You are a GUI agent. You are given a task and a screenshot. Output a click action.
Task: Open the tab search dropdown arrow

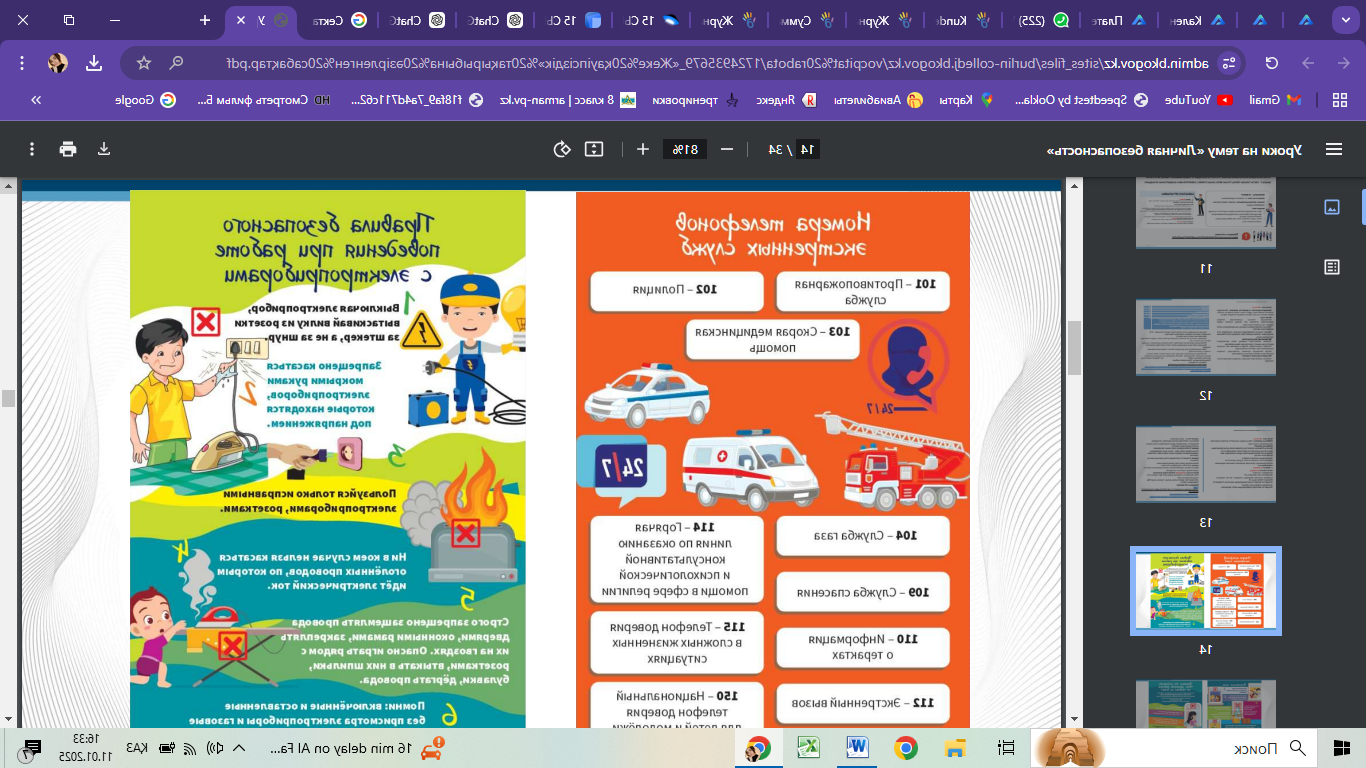[x=1343, y=20]
